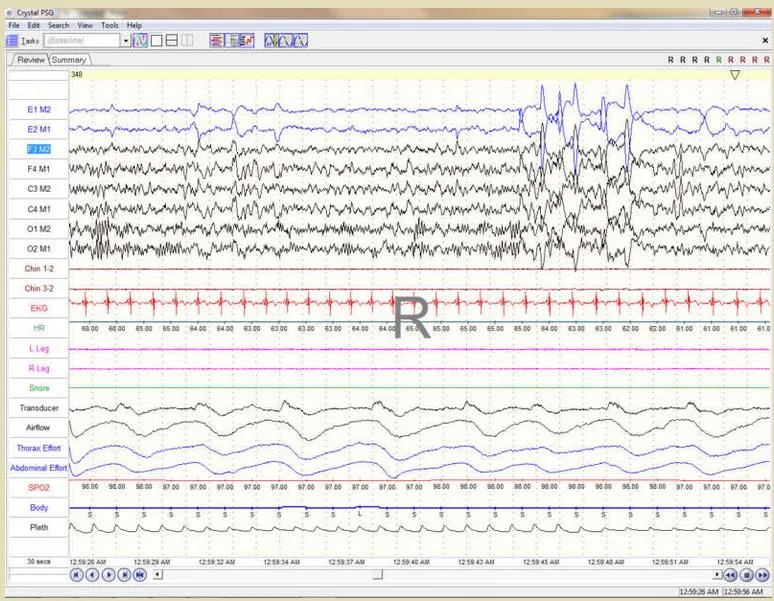Screen dimensions: 774x601
Task: Open the Tools menu
Action: [110, 25]
